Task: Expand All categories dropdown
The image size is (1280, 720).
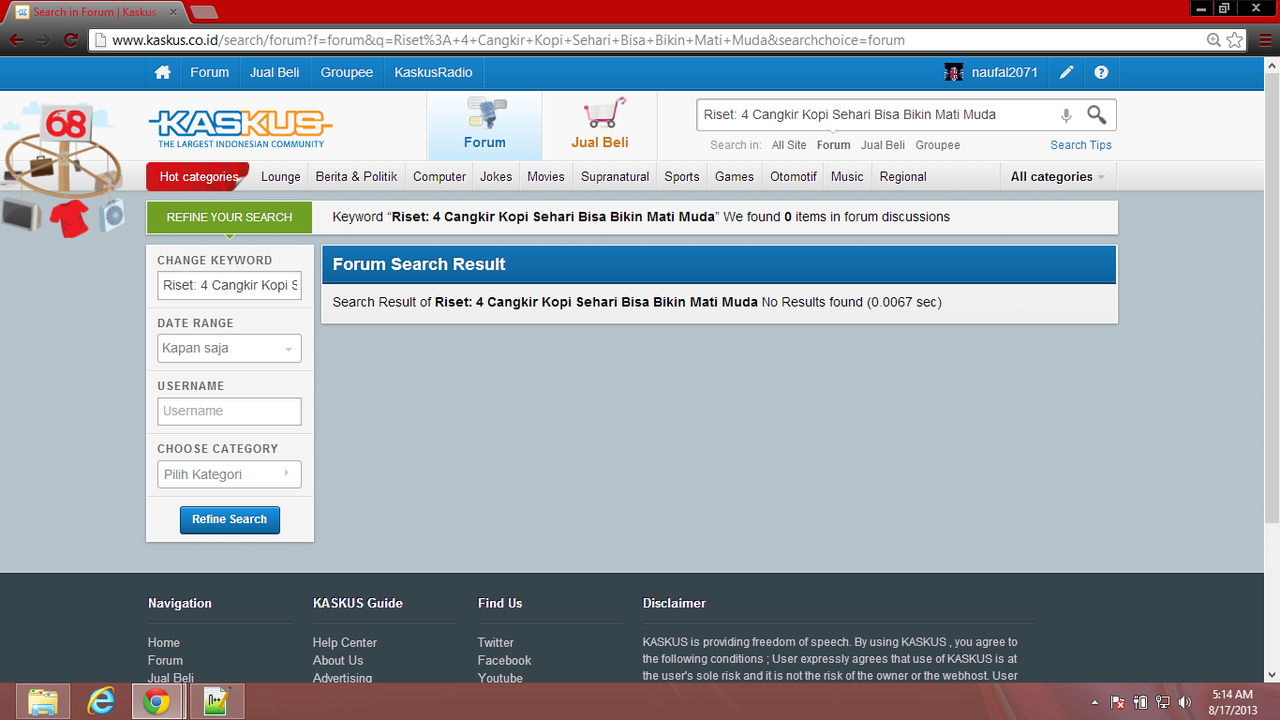Action: [x=1057, y=177]
